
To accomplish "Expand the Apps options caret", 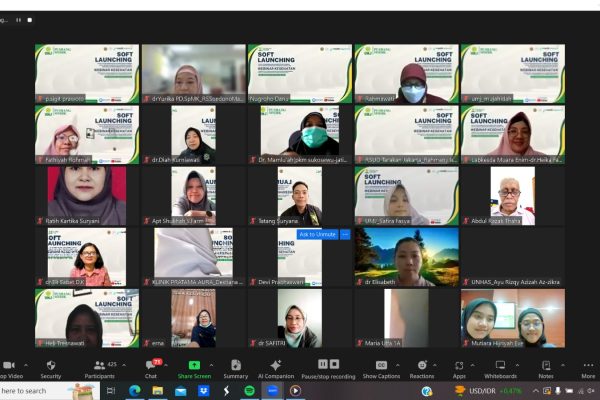I will coord(473,366).
